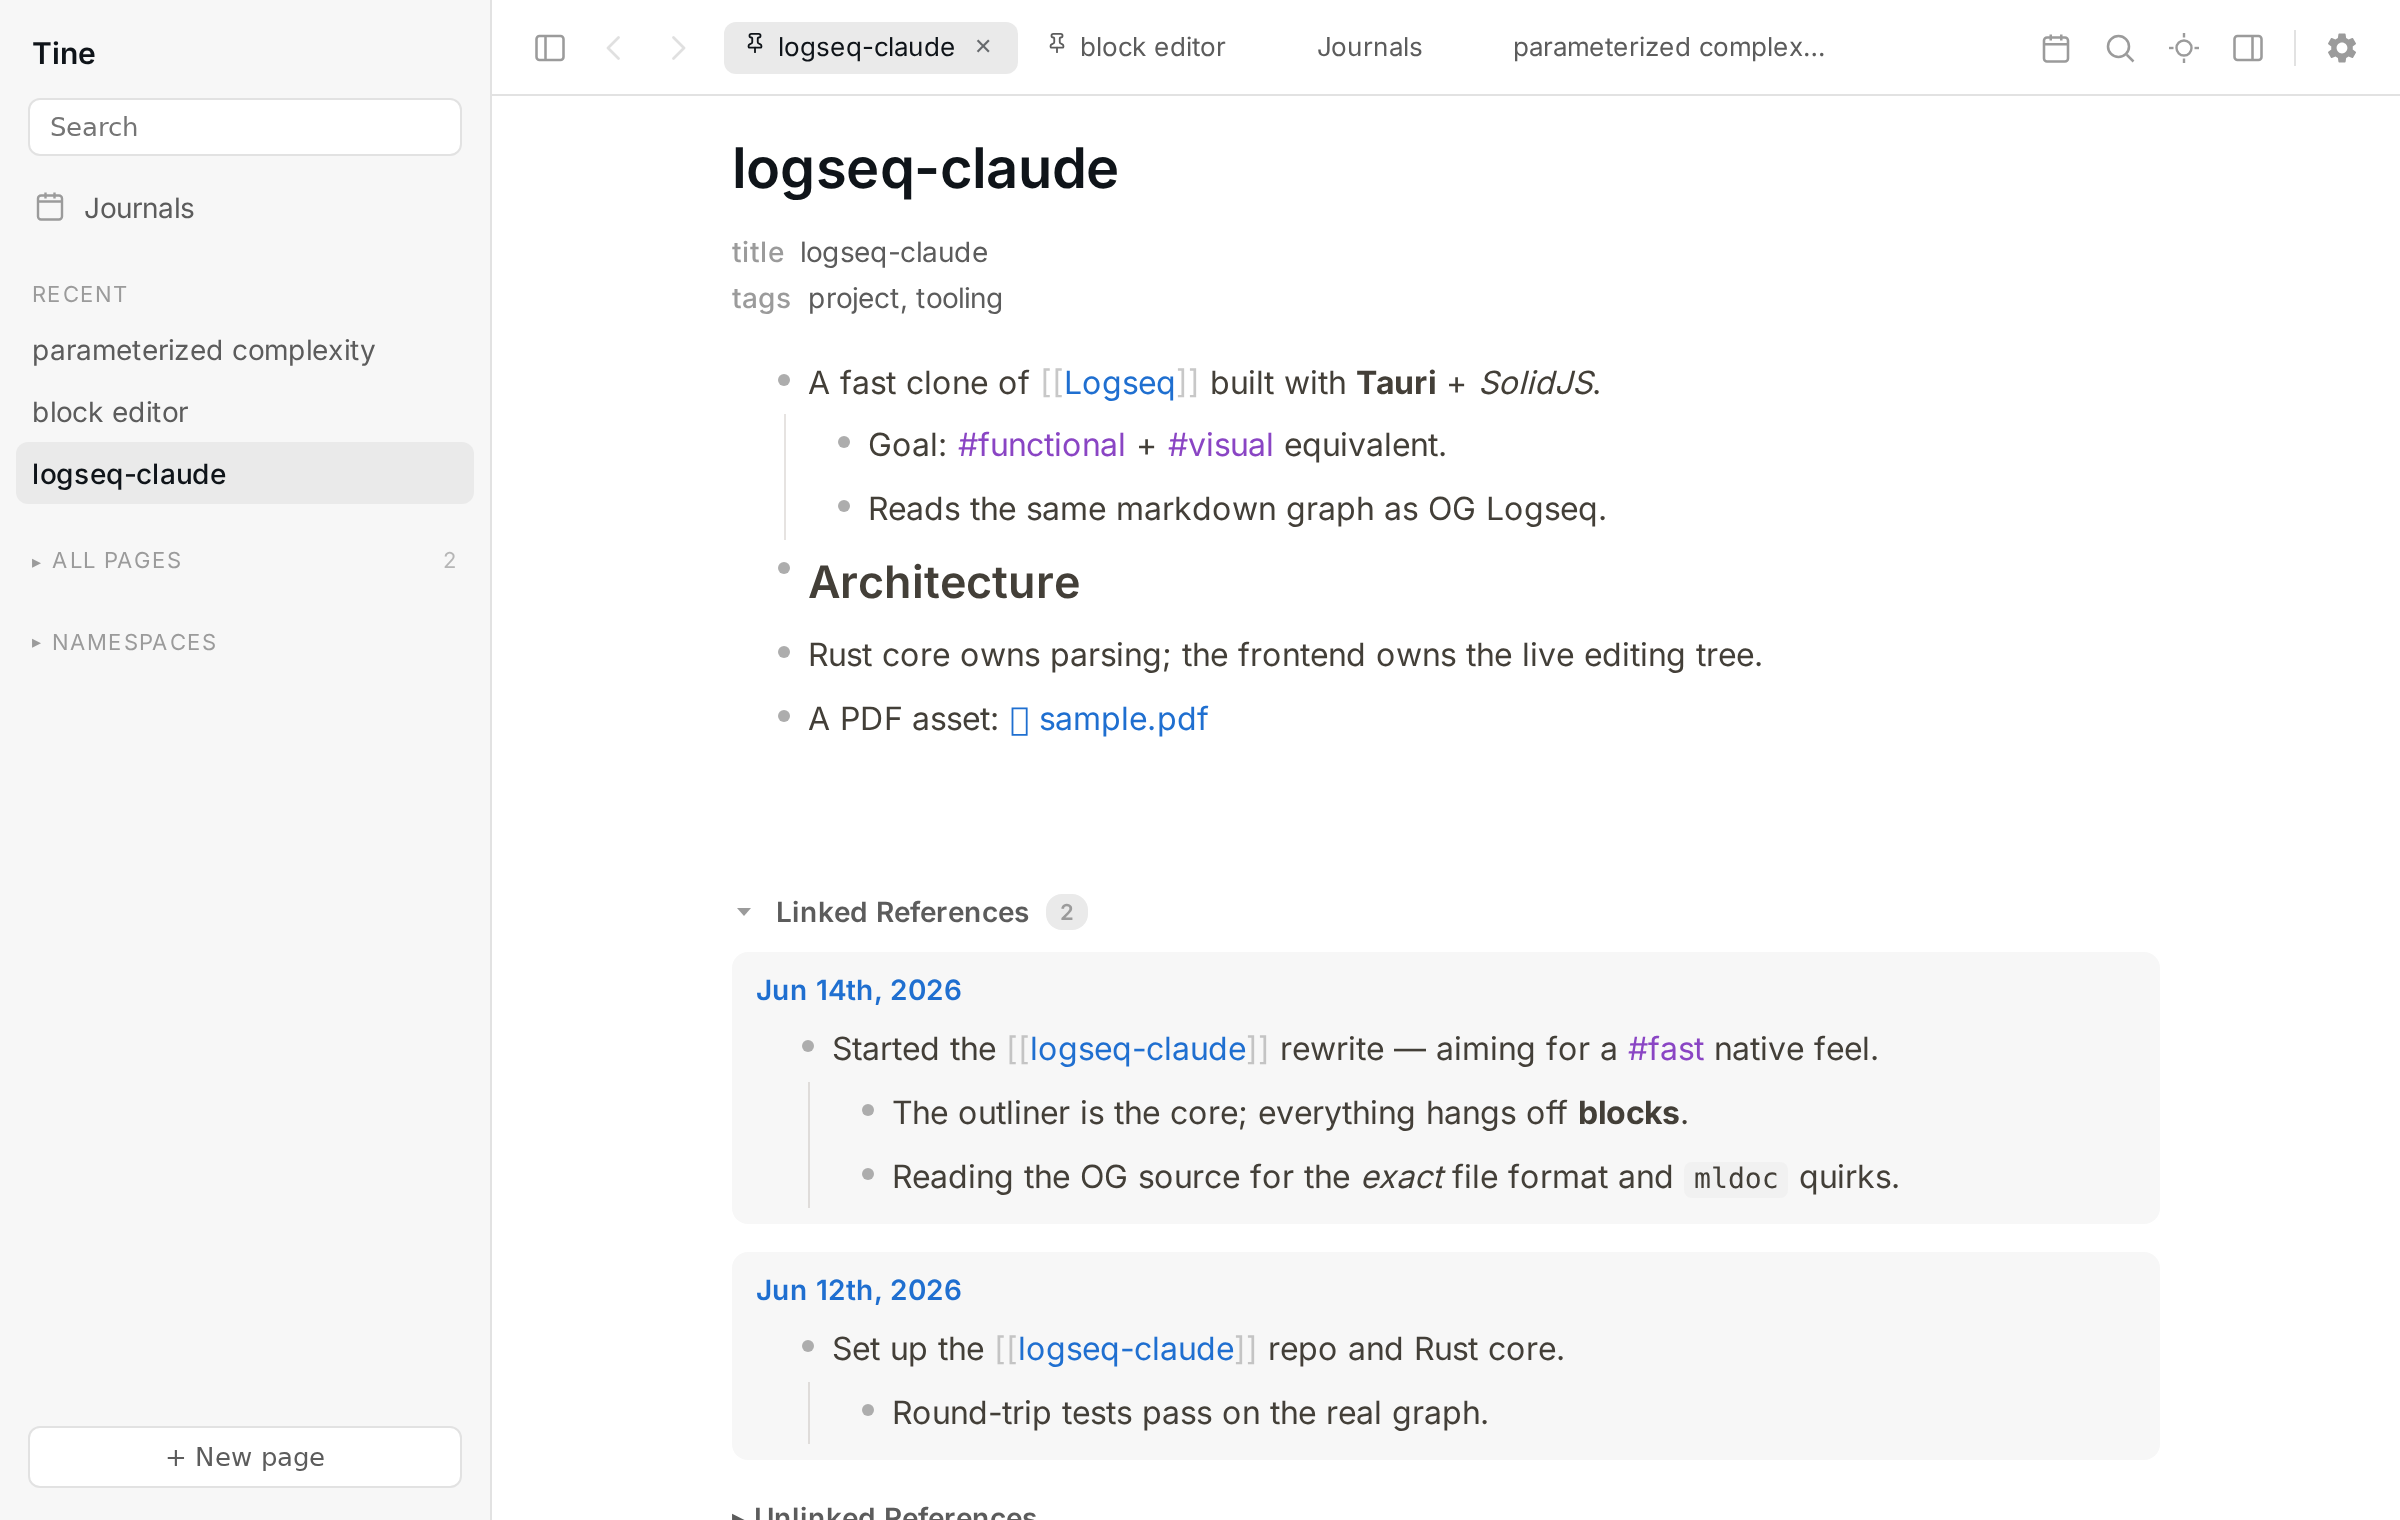Toggle the light/dark theme icon
This screenshot has width=2400, height=1520.
[x=2184, y=48]
